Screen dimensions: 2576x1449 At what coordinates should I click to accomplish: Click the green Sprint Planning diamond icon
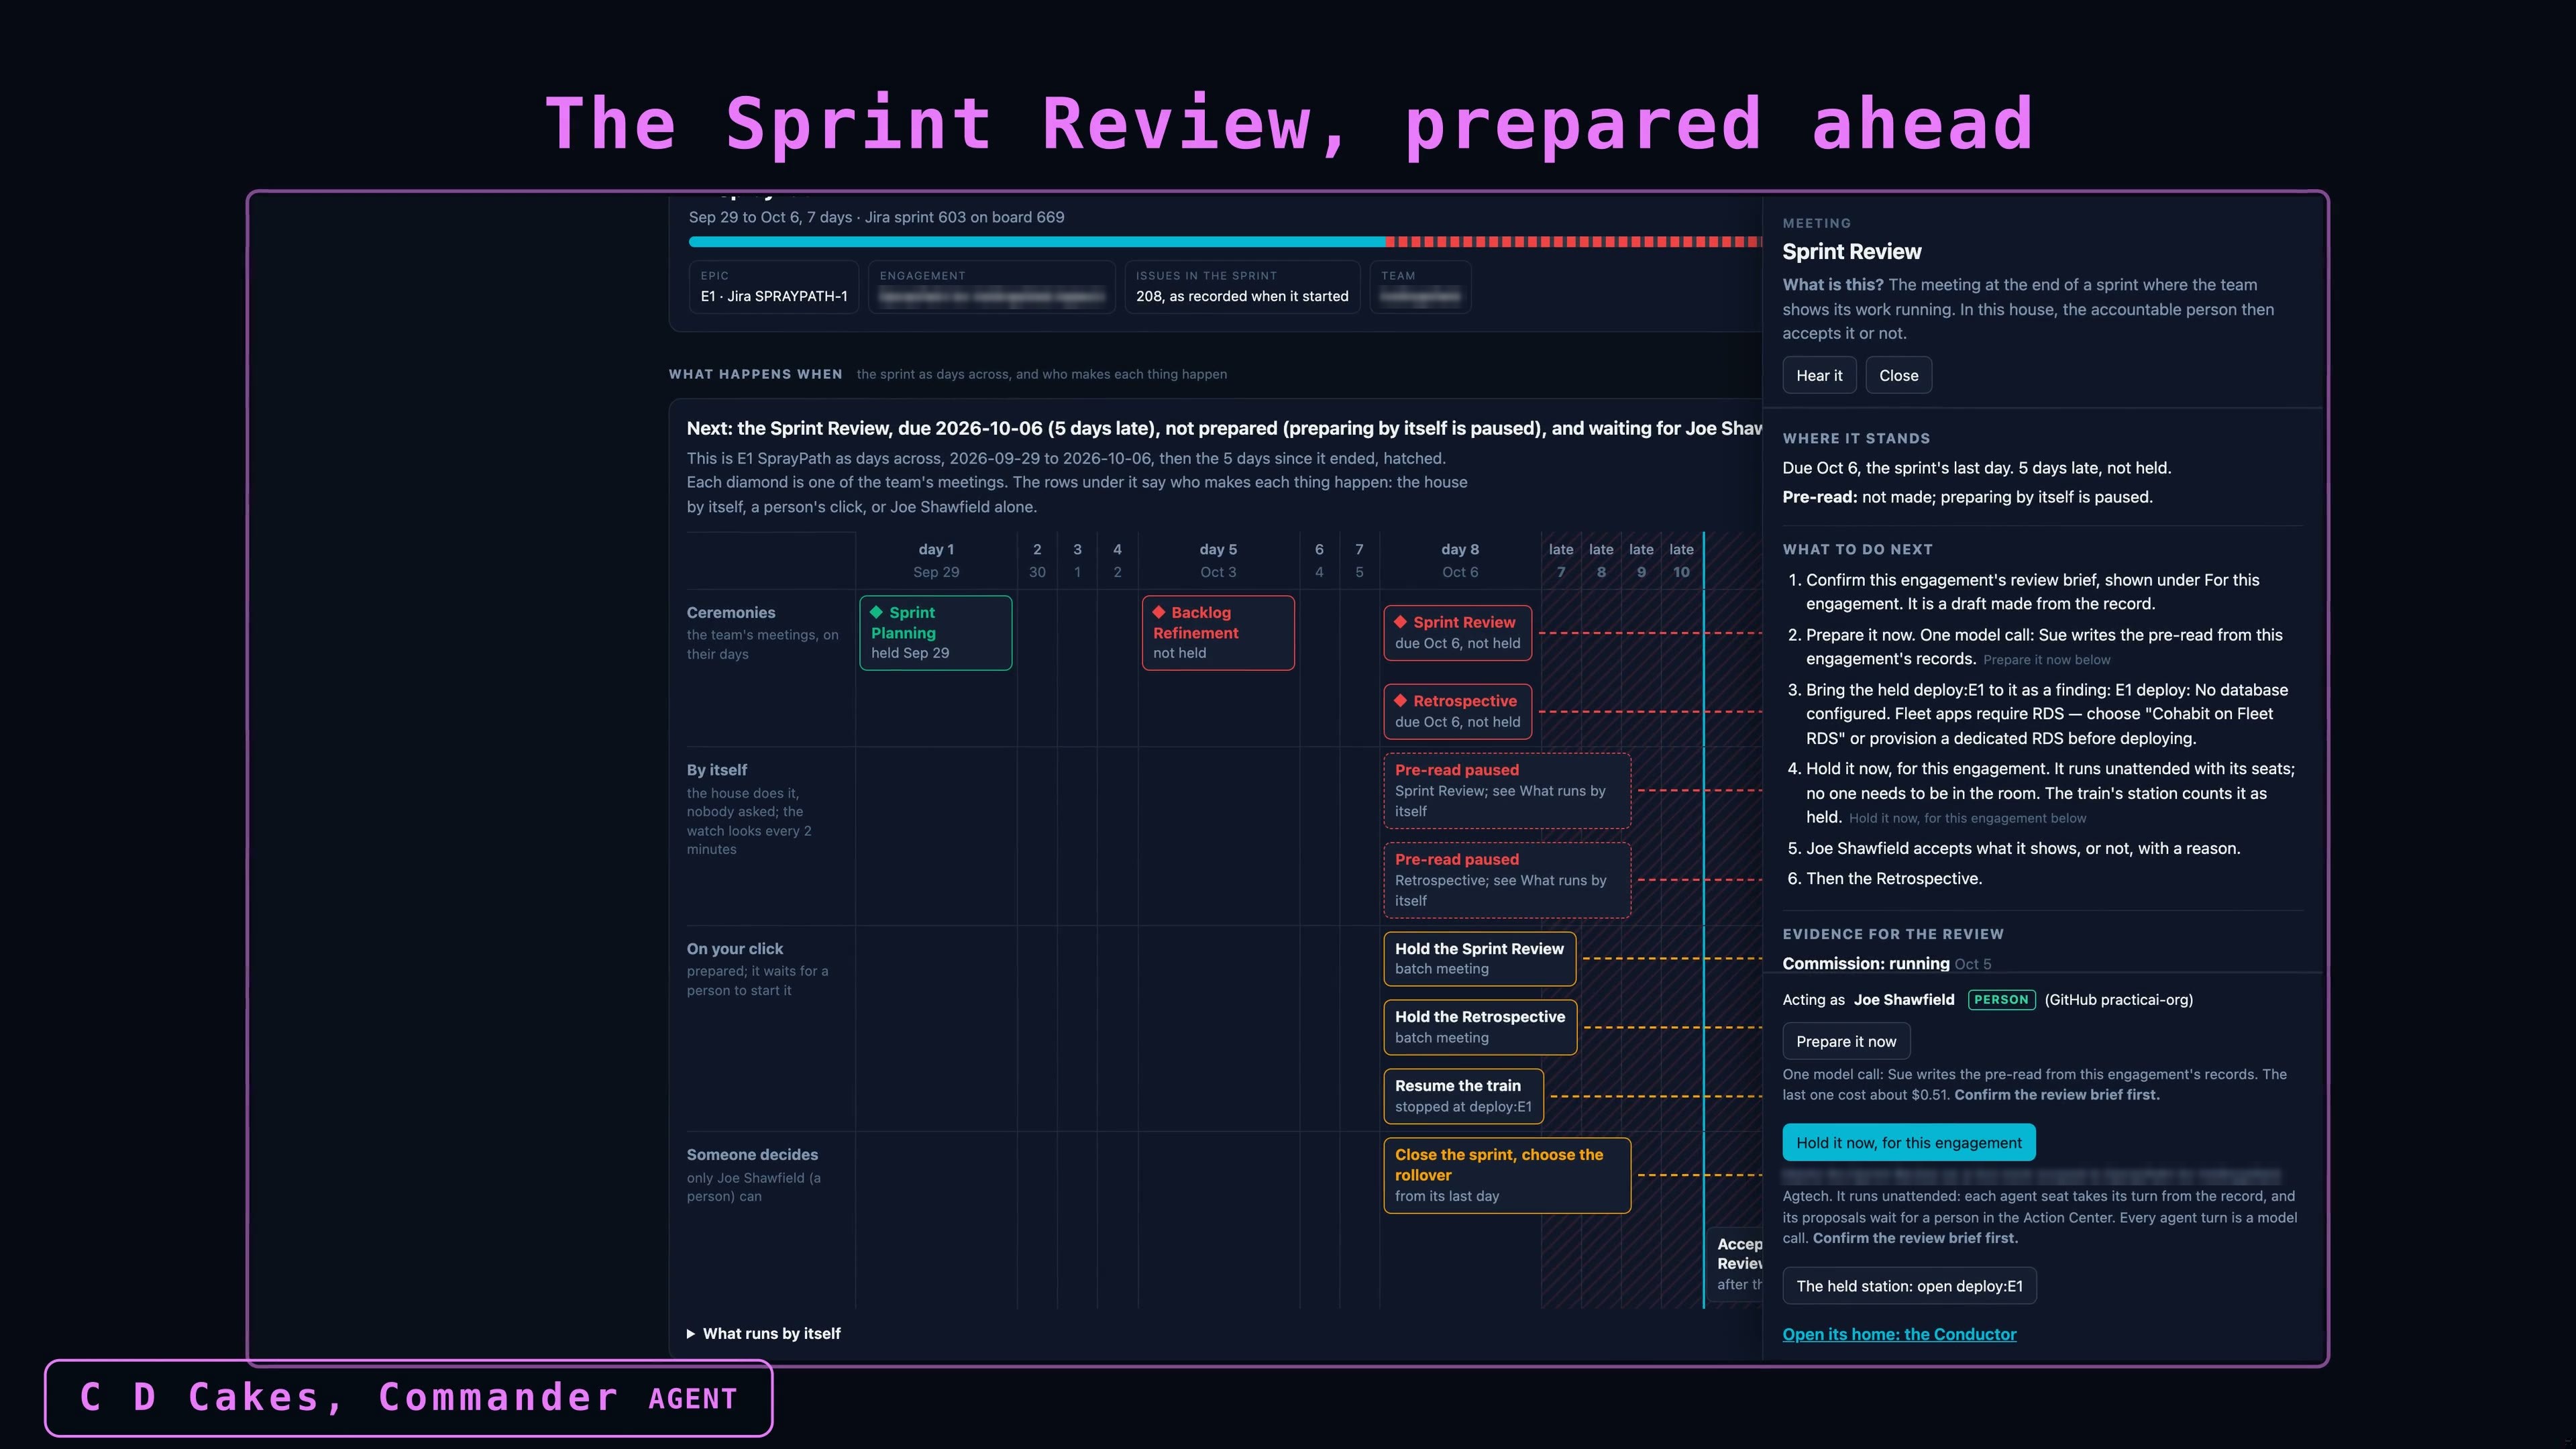(877, 612)
